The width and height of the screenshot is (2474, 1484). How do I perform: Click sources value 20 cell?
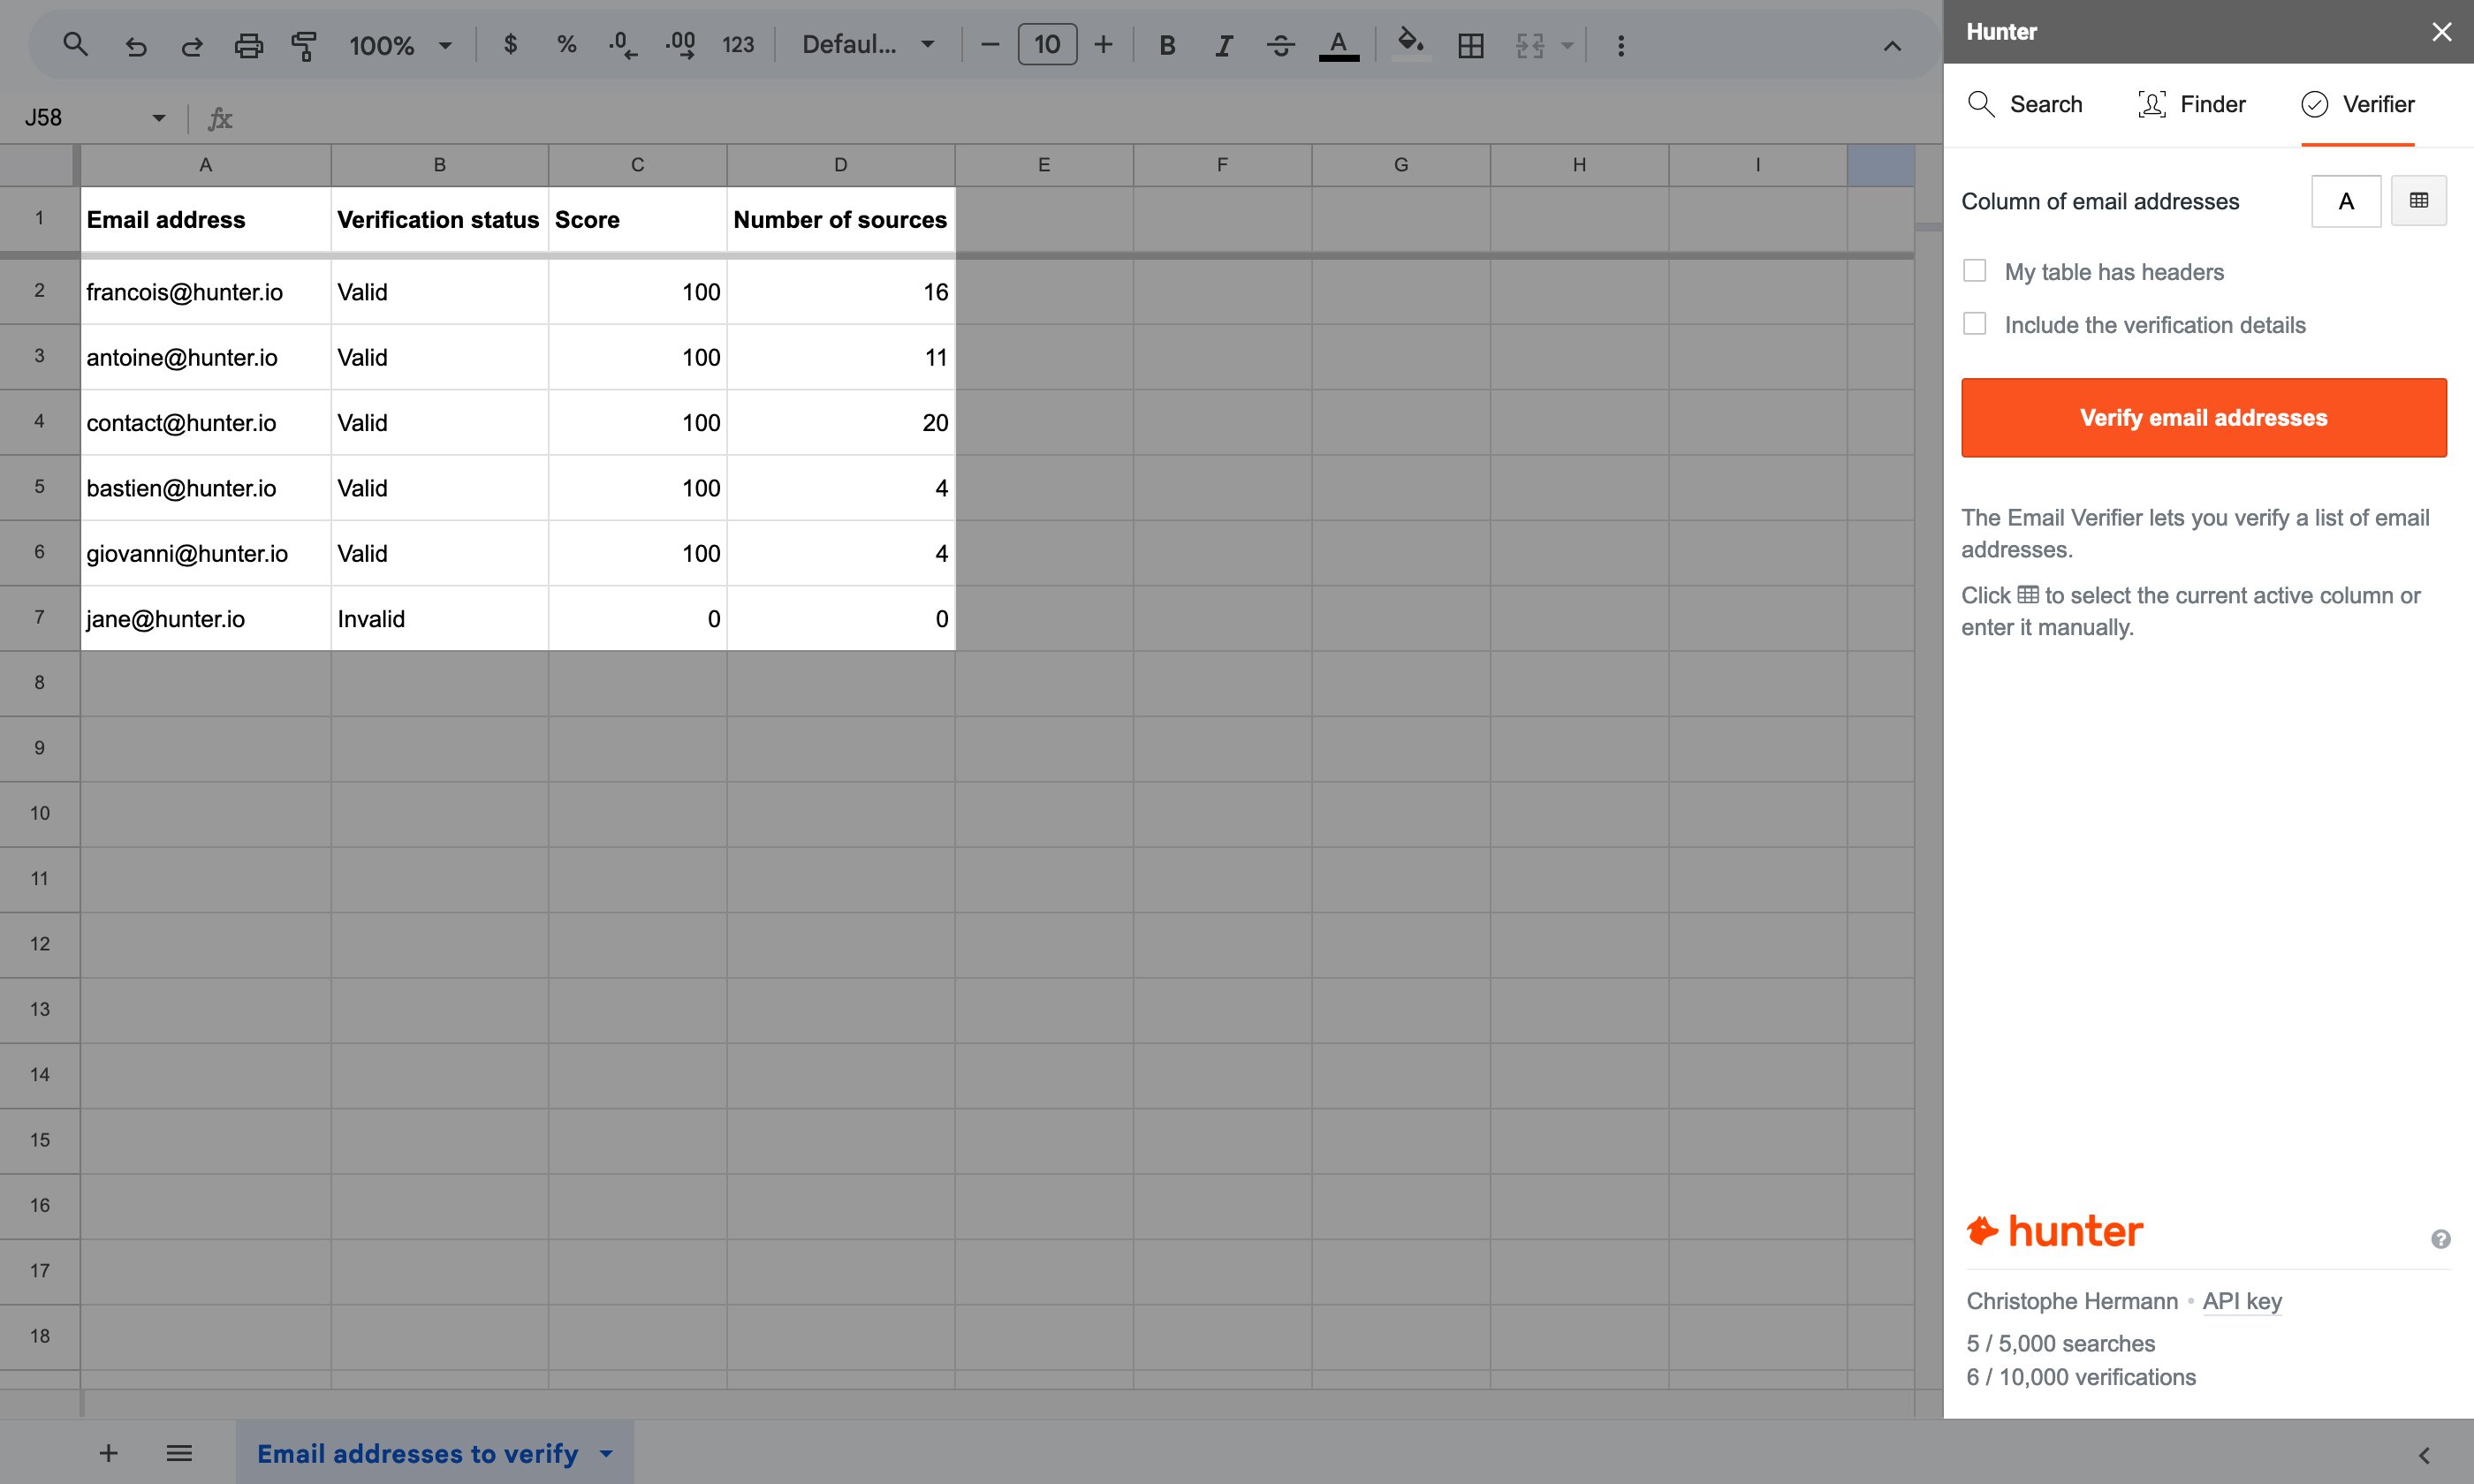[840, 423]
